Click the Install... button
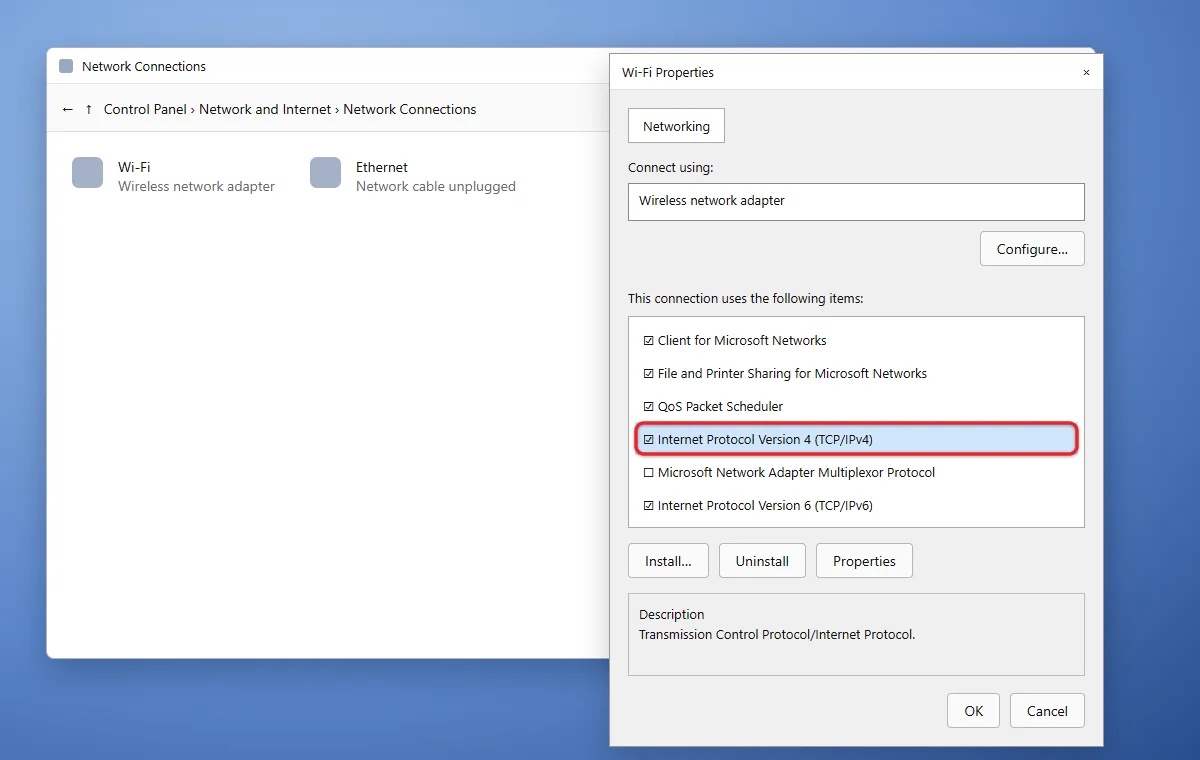Image resolution: width=1200 pixels, height=760 pixels. 668,561
